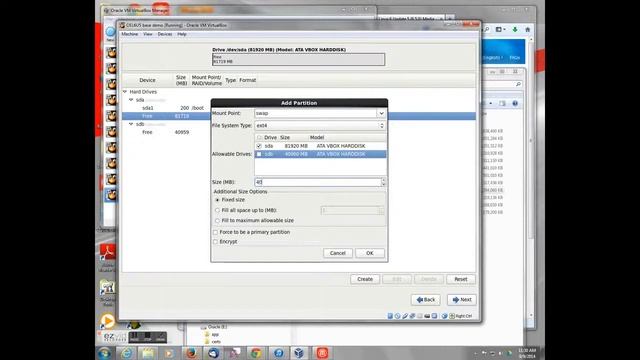Click the green downloads arrow in Firefox toolbar
The height and width of the screenshot is (360, 640).
coord(515,29)
